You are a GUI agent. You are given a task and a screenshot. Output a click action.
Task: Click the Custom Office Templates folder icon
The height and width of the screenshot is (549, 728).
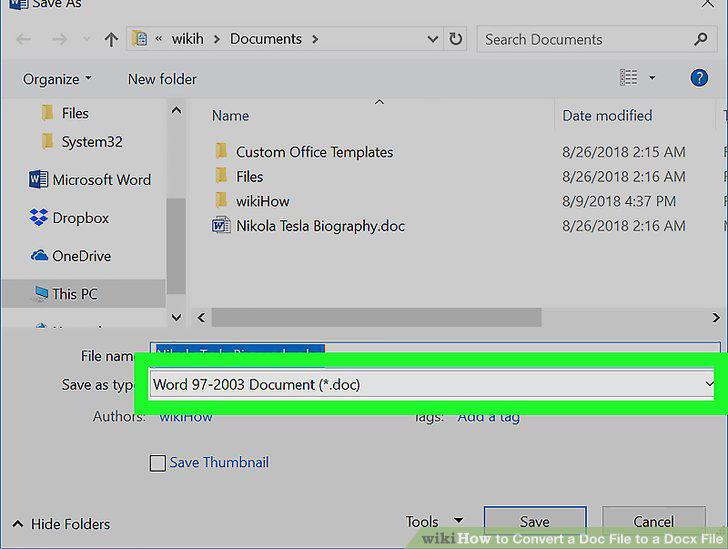click(221, 151)
